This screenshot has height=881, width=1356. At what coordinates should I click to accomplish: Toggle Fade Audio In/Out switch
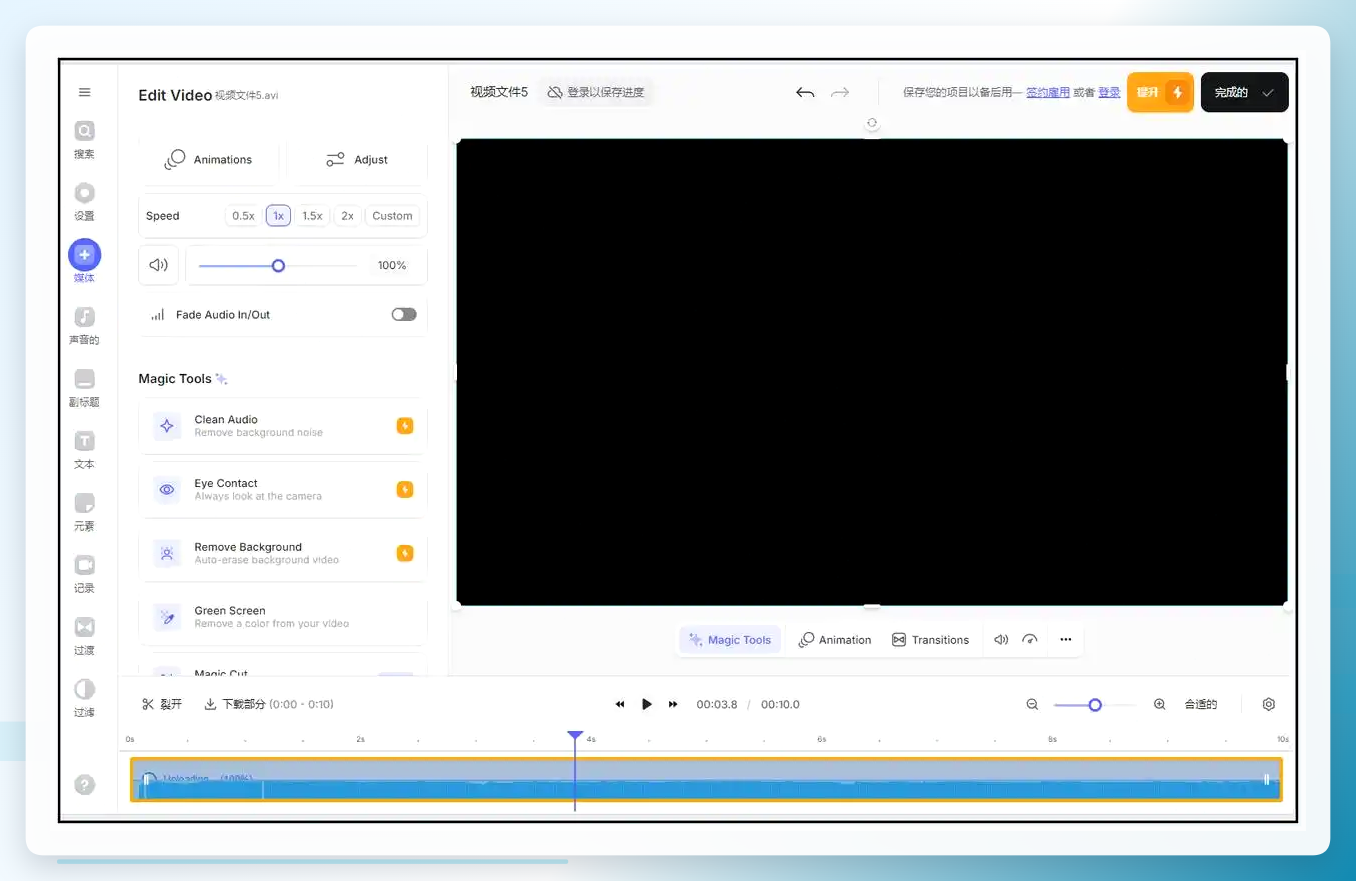[404, 314]
